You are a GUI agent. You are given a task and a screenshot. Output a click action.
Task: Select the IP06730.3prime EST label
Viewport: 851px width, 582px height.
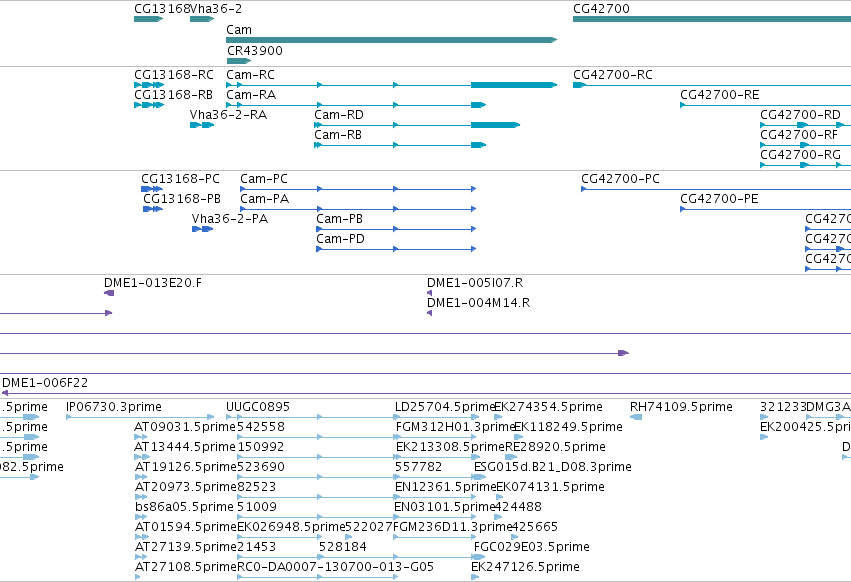click(x=113, y=407)
